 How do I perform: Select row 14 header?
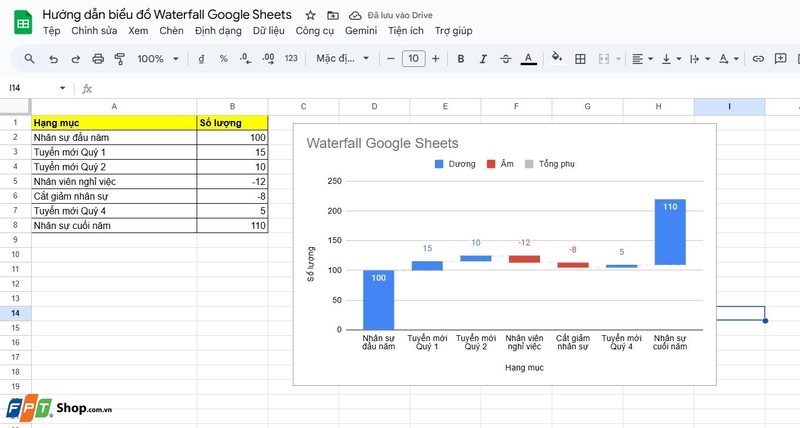(15, 313)
